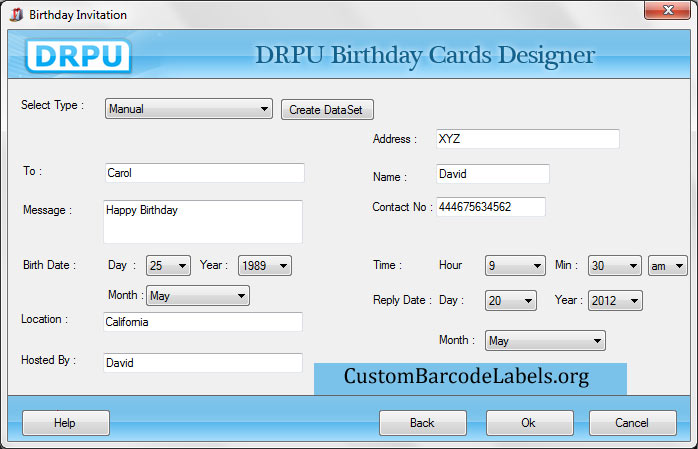Click the Location field containing California

pyautogui.click(x=203, y=322)
